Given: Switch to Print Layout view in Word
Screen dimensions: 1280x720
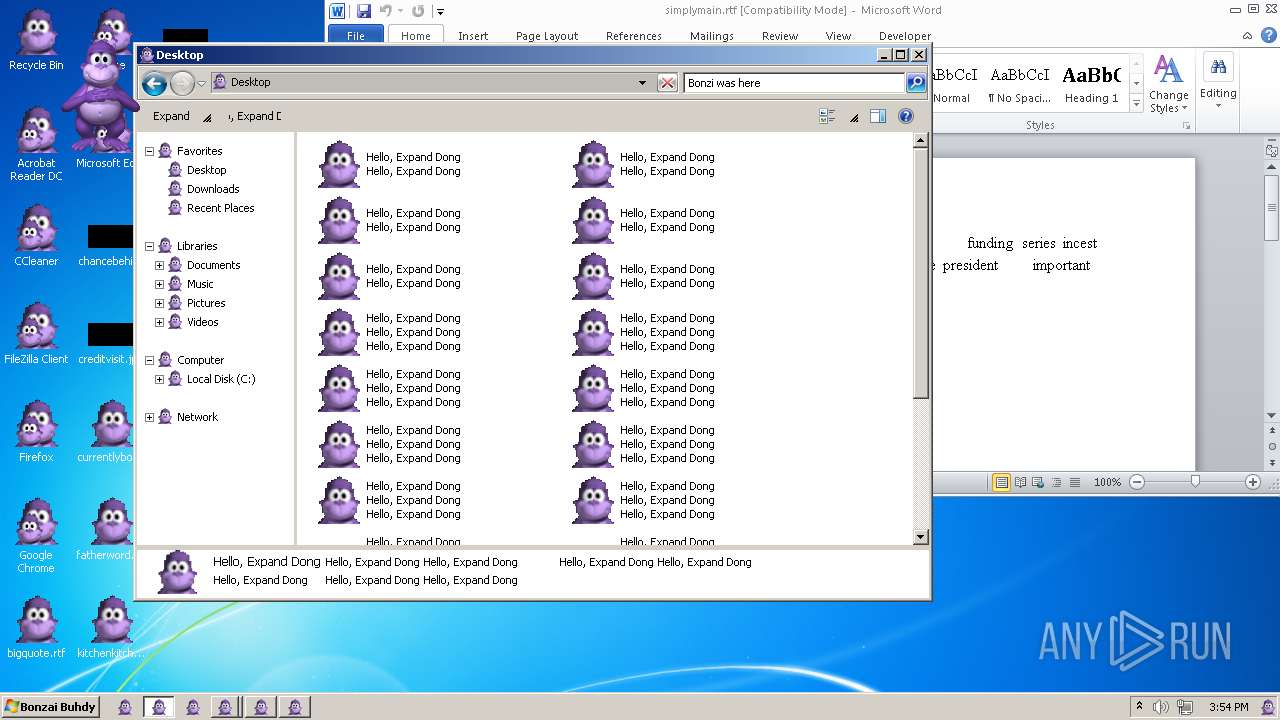Looking at the screenshot, I should [1001, 482].
